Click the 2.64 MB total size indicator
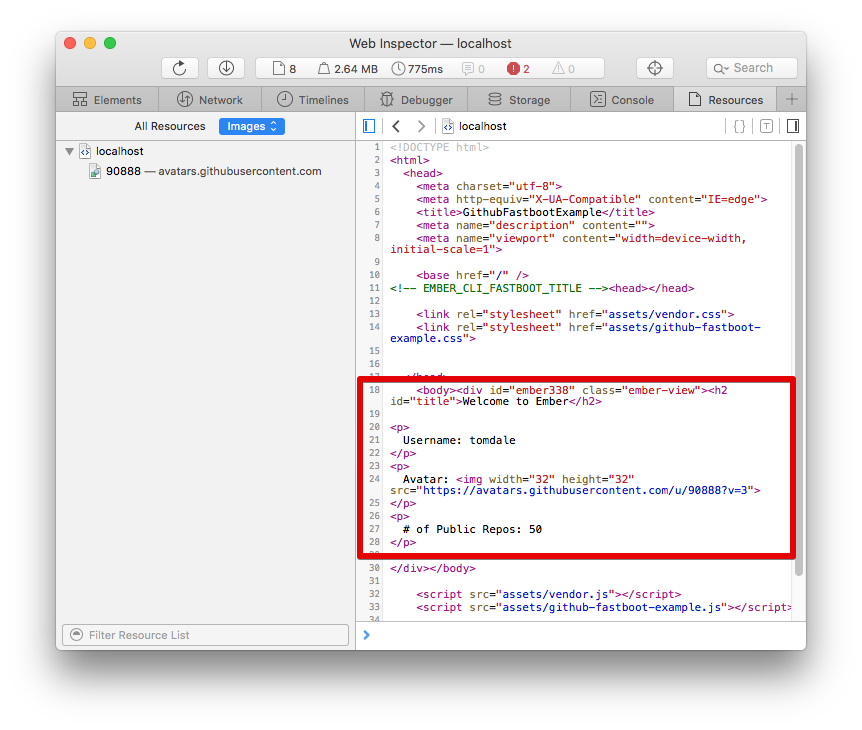 (348, 69)
